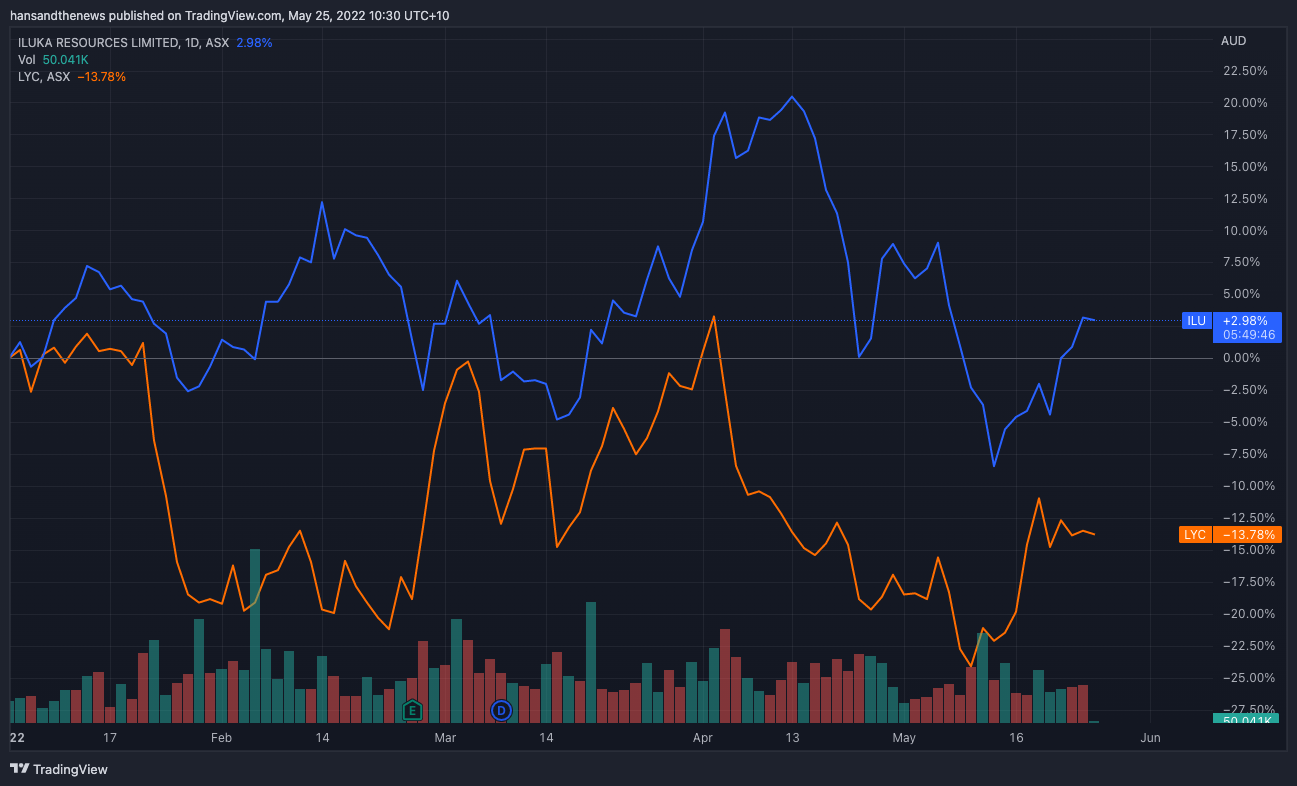This screenshot has height=786, width=1297.
Task: Click the Feb label on time axis
Action: [221, 738]
